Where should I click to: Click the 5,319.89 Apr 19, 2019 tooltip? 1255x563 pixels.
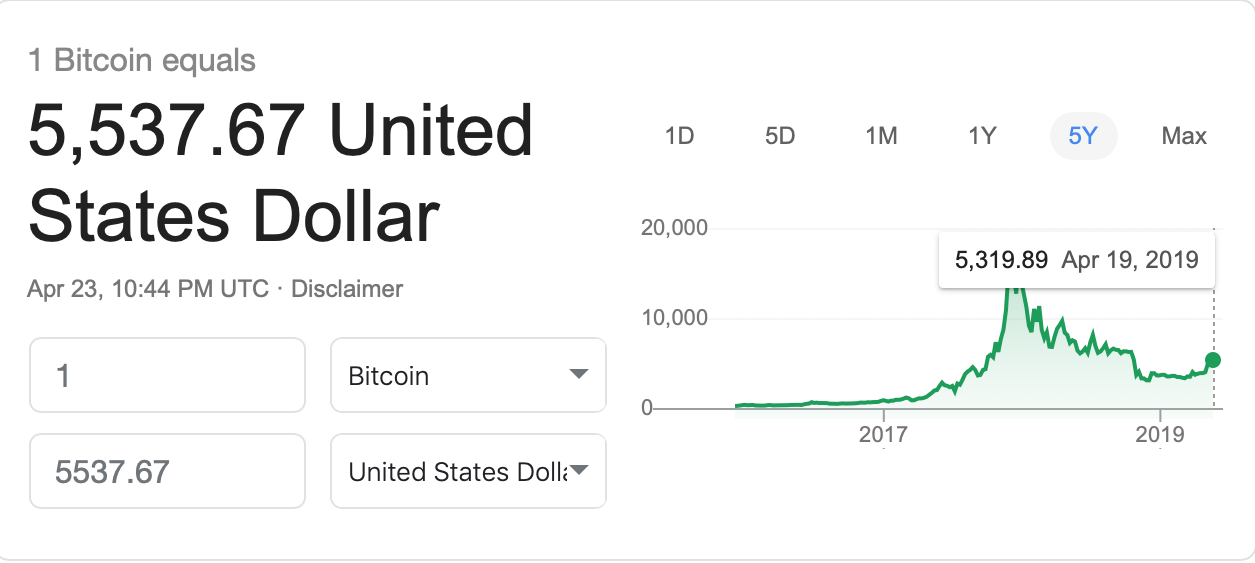[x=1077, y=260]
